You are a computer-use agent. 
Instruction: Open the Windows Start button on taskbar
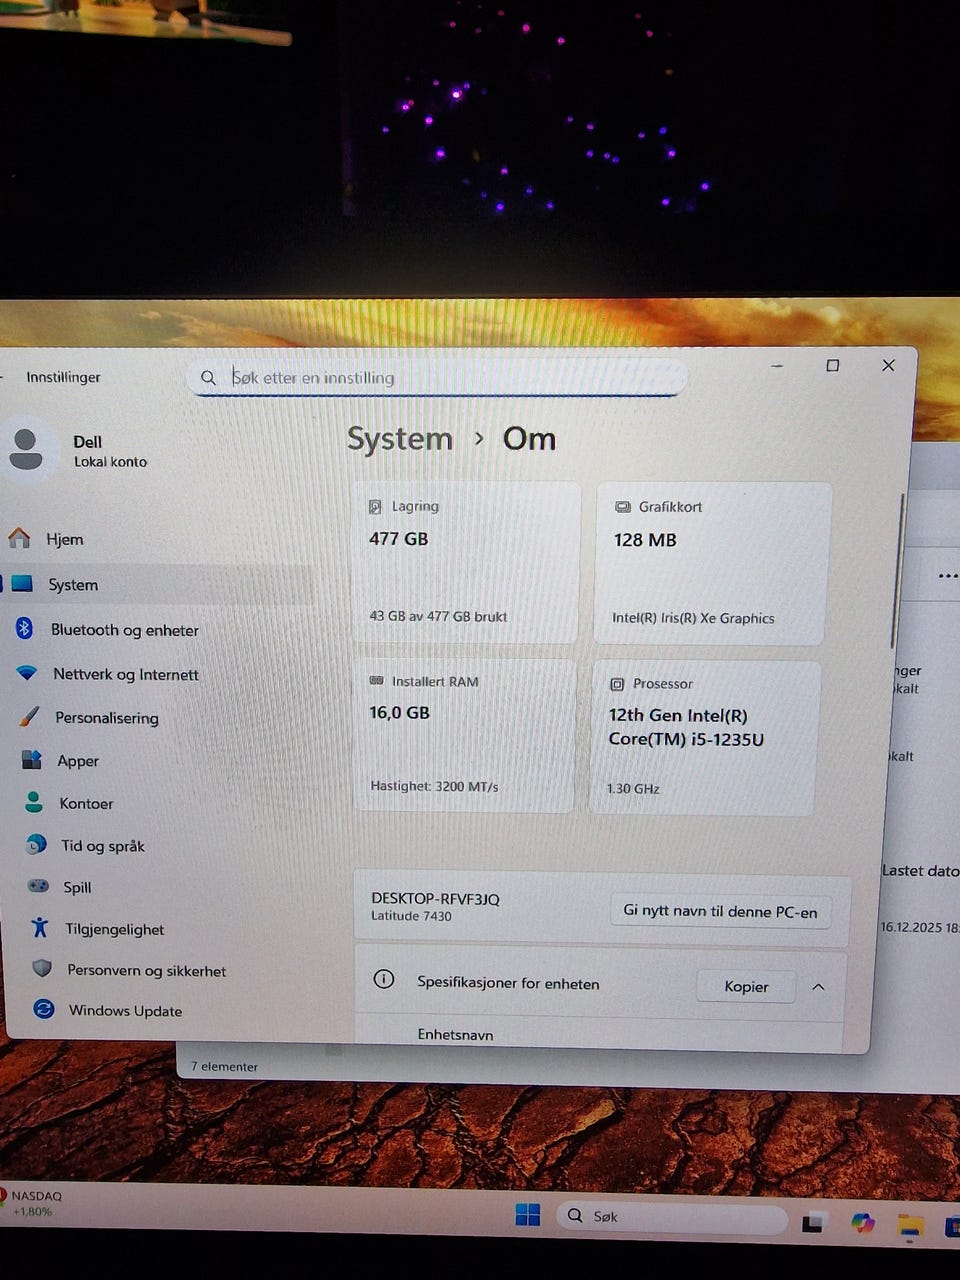527,1215
